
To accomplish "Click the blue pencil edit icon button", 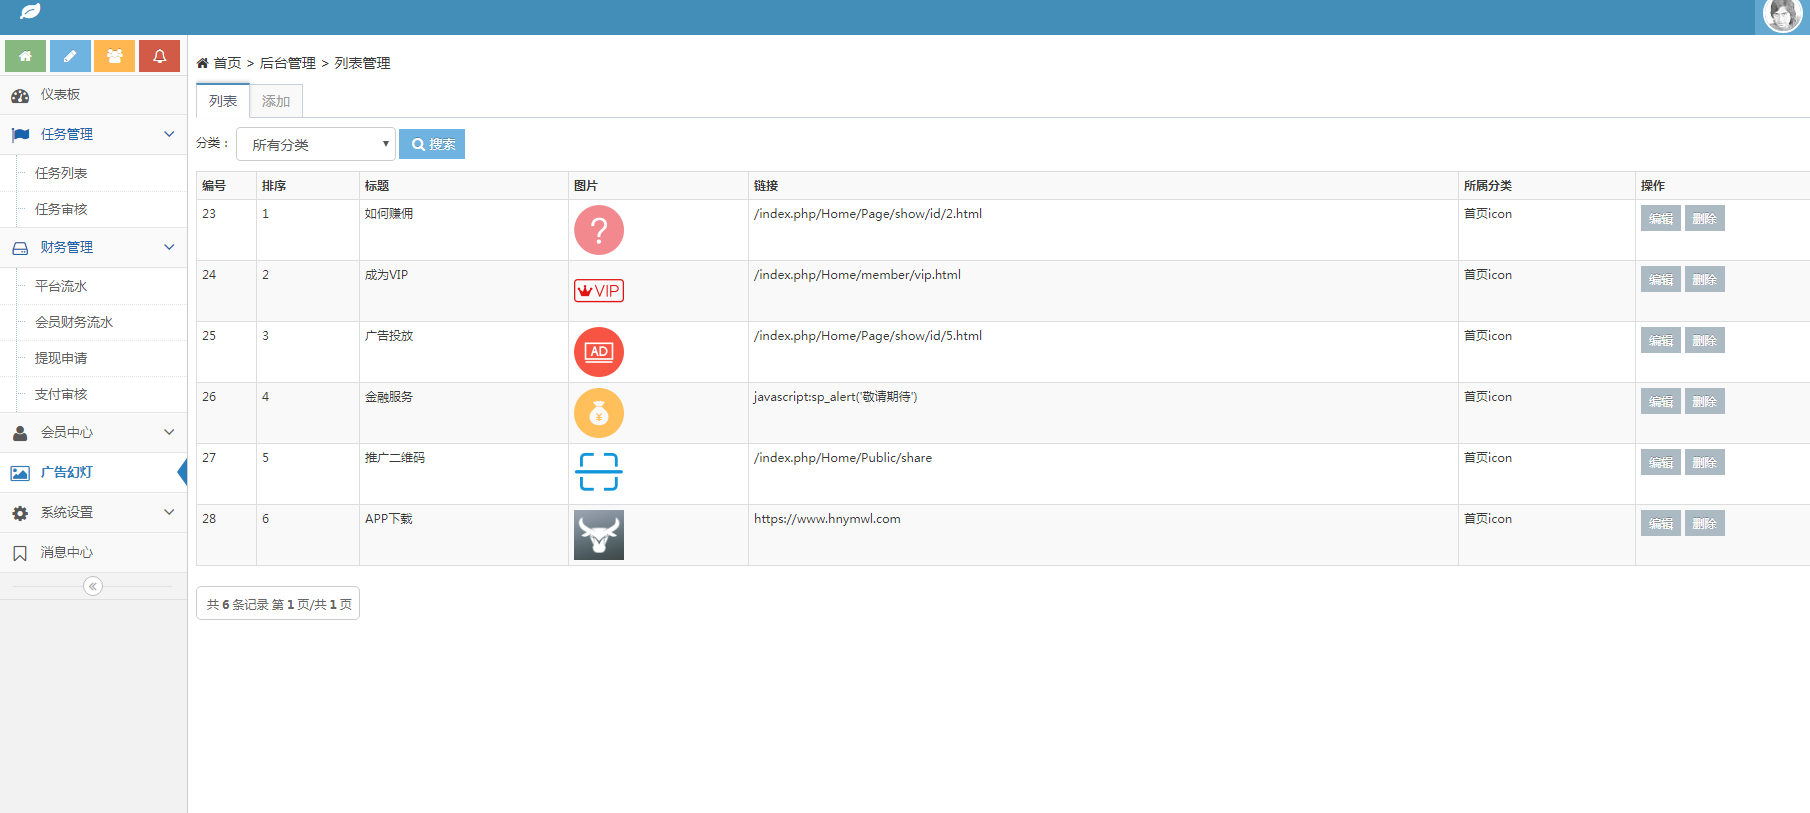I will (x=70, y=56).
